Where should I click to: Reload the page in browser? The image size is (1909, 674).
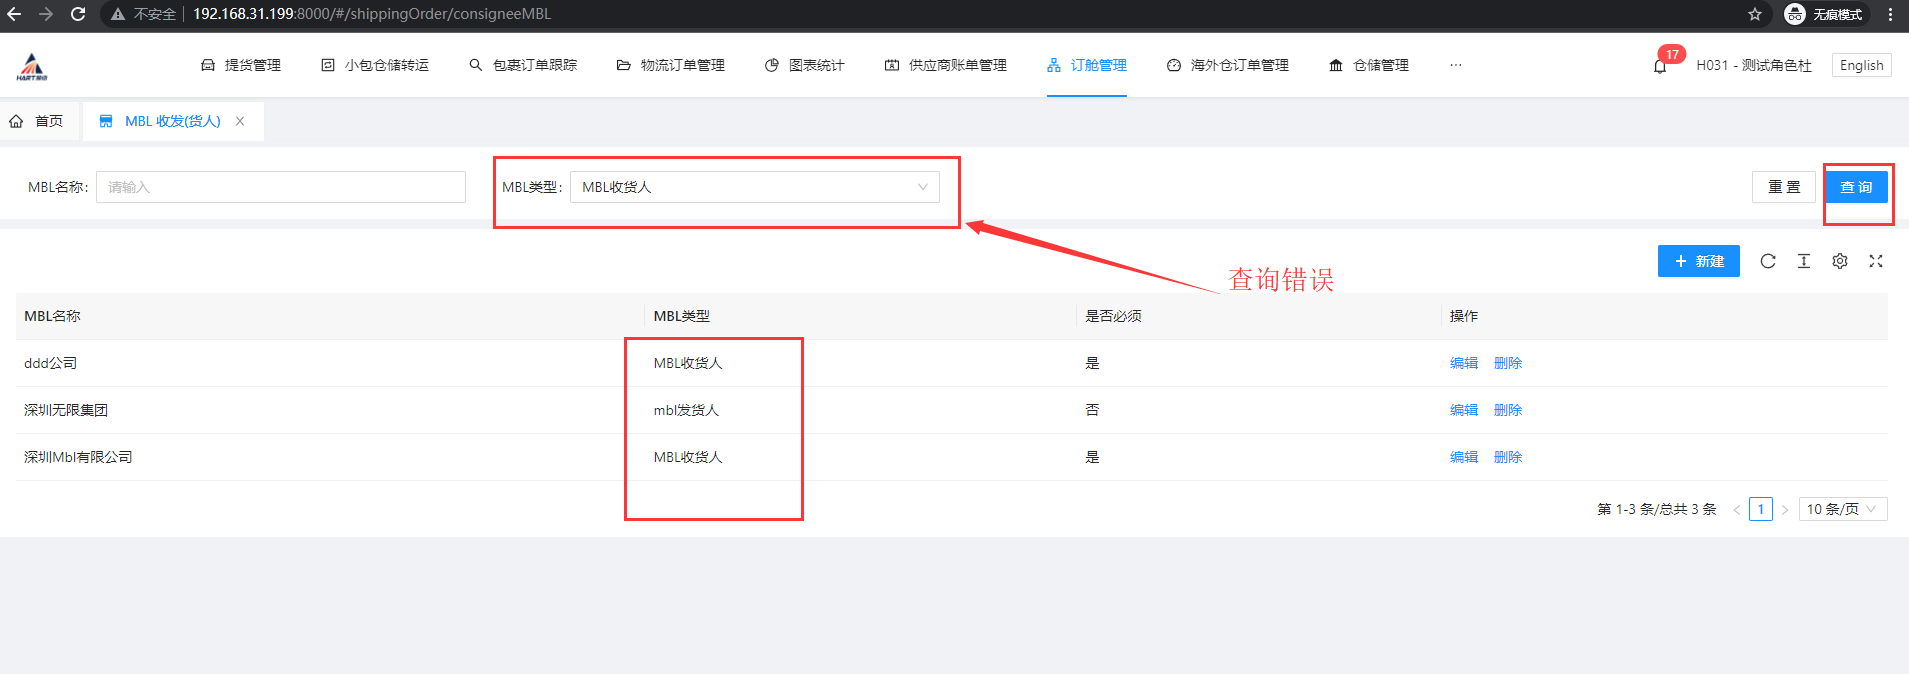[x=78, y=14]
